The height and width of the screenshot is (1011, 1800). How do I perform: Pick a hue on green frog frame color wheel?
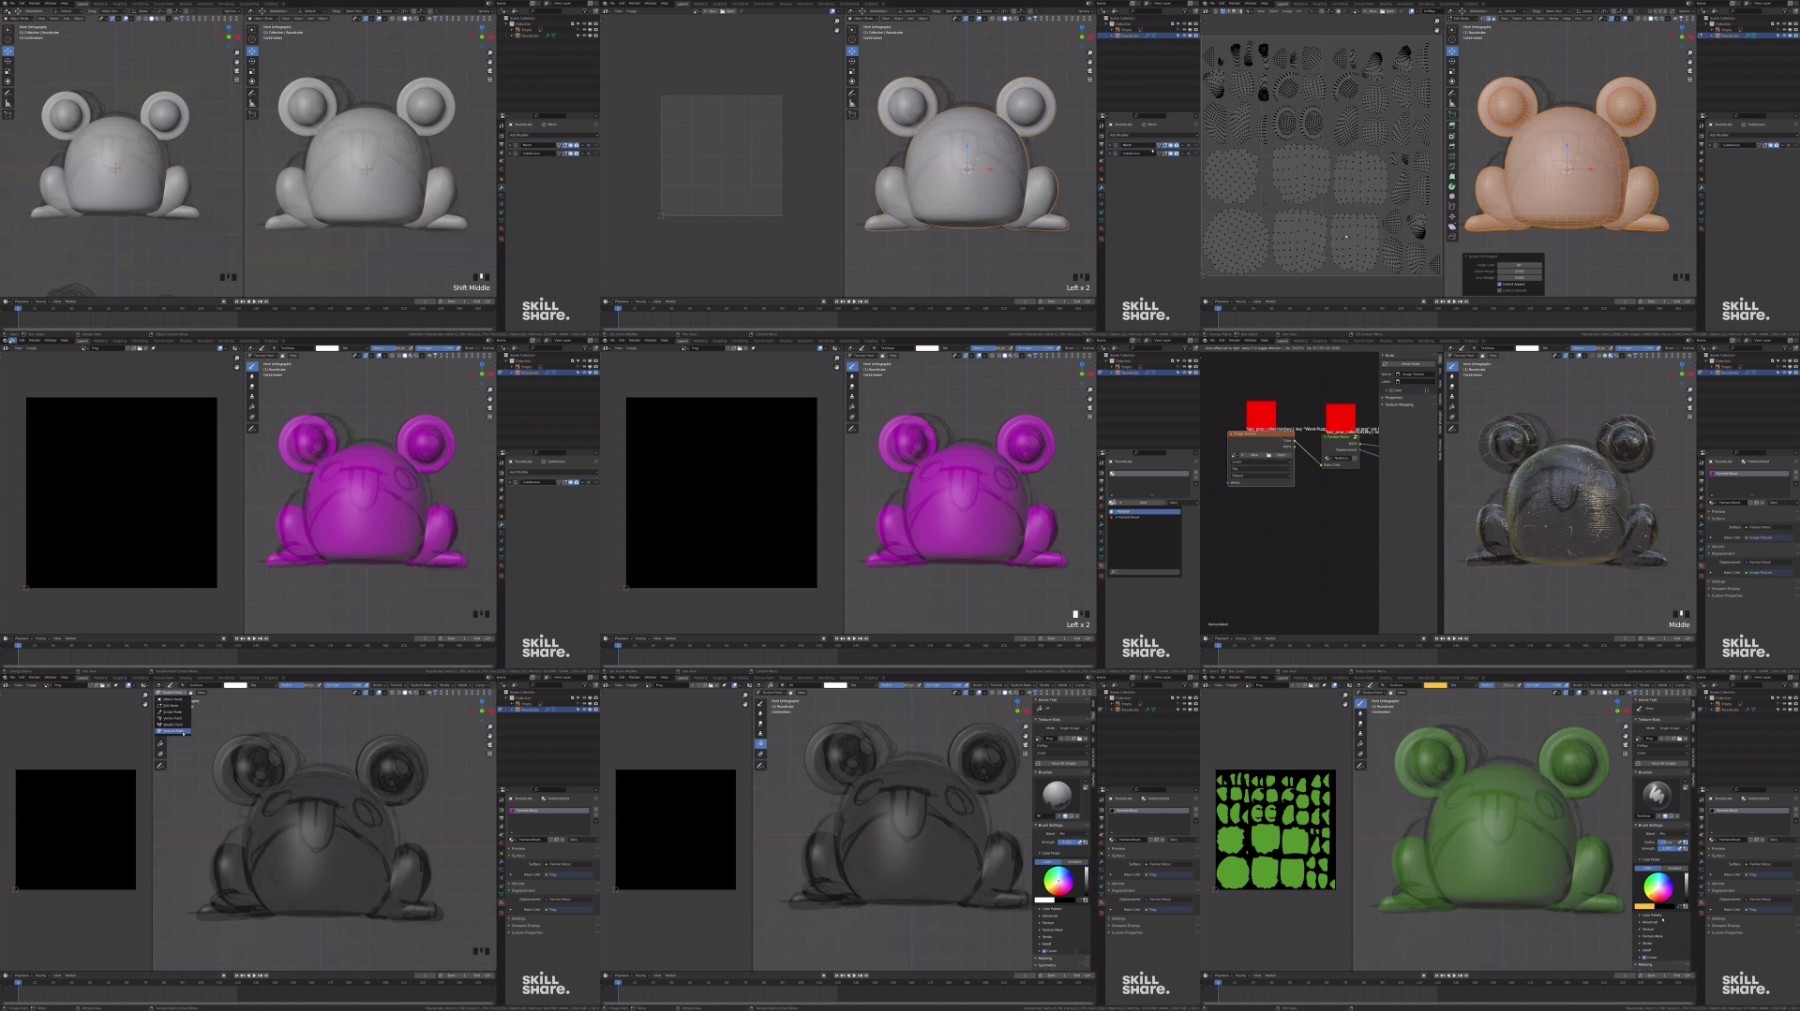point(1658,886)
